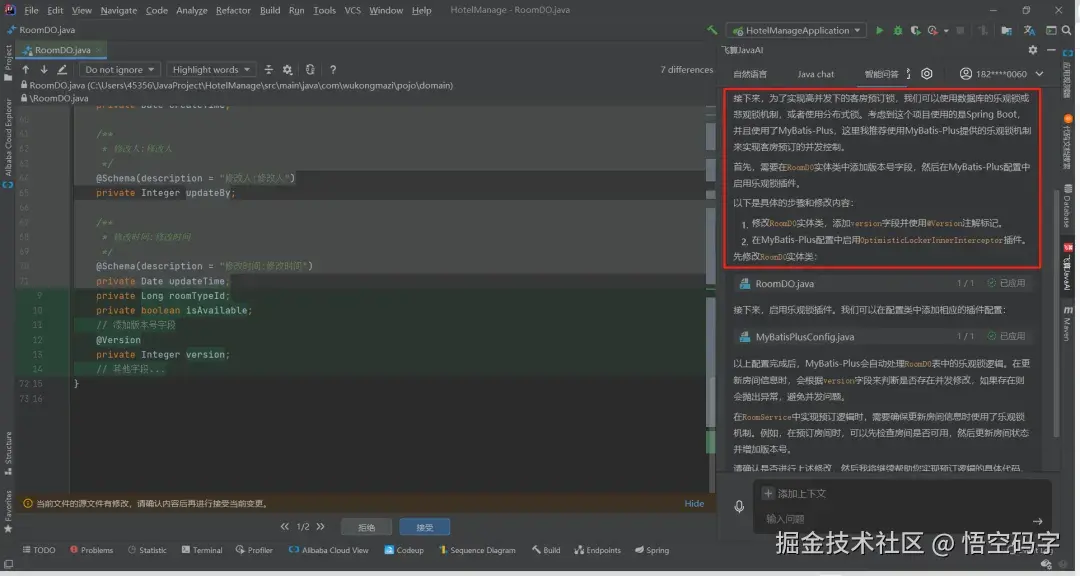Click the Run with Coverage icon
The height and width of the screenshot is (576, 1080).
pos(915,30)
